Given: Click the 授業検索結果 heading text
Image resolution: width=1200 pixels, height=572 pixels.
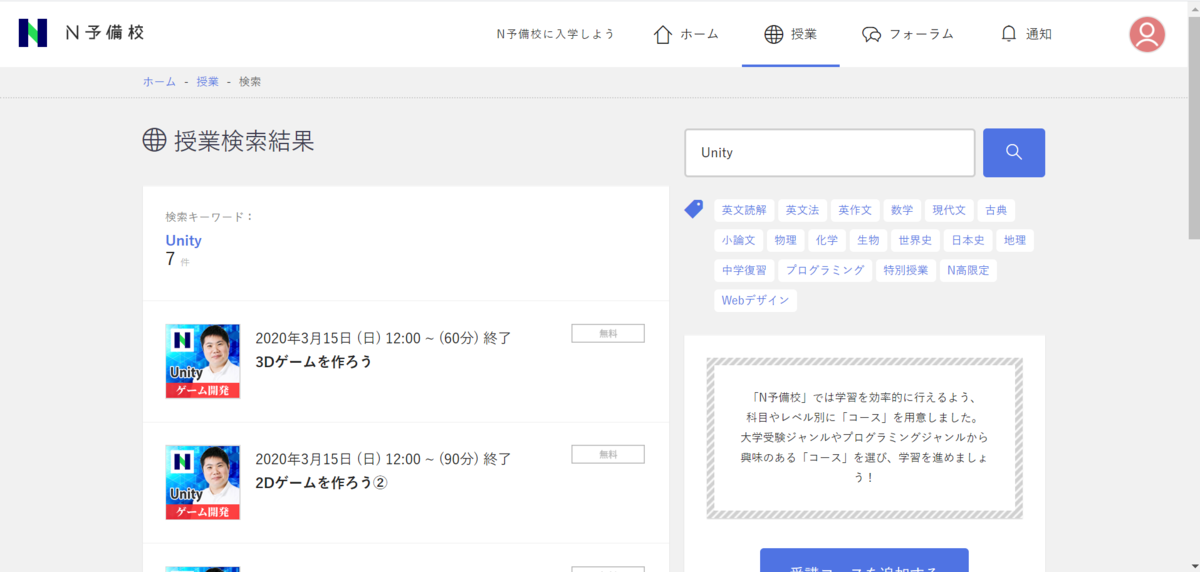Looking at the screenshot, I should point(244,141).
